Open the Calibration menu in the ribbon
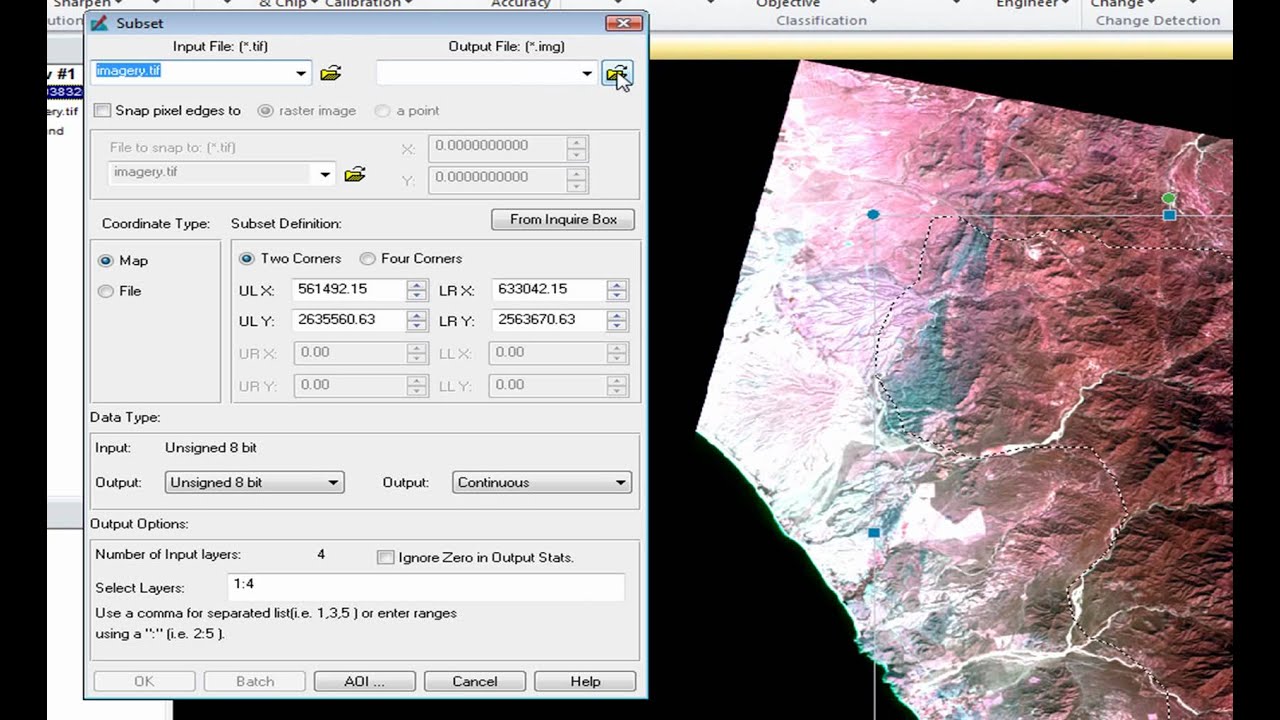1280x720 pixels. (x=368, y=4)
